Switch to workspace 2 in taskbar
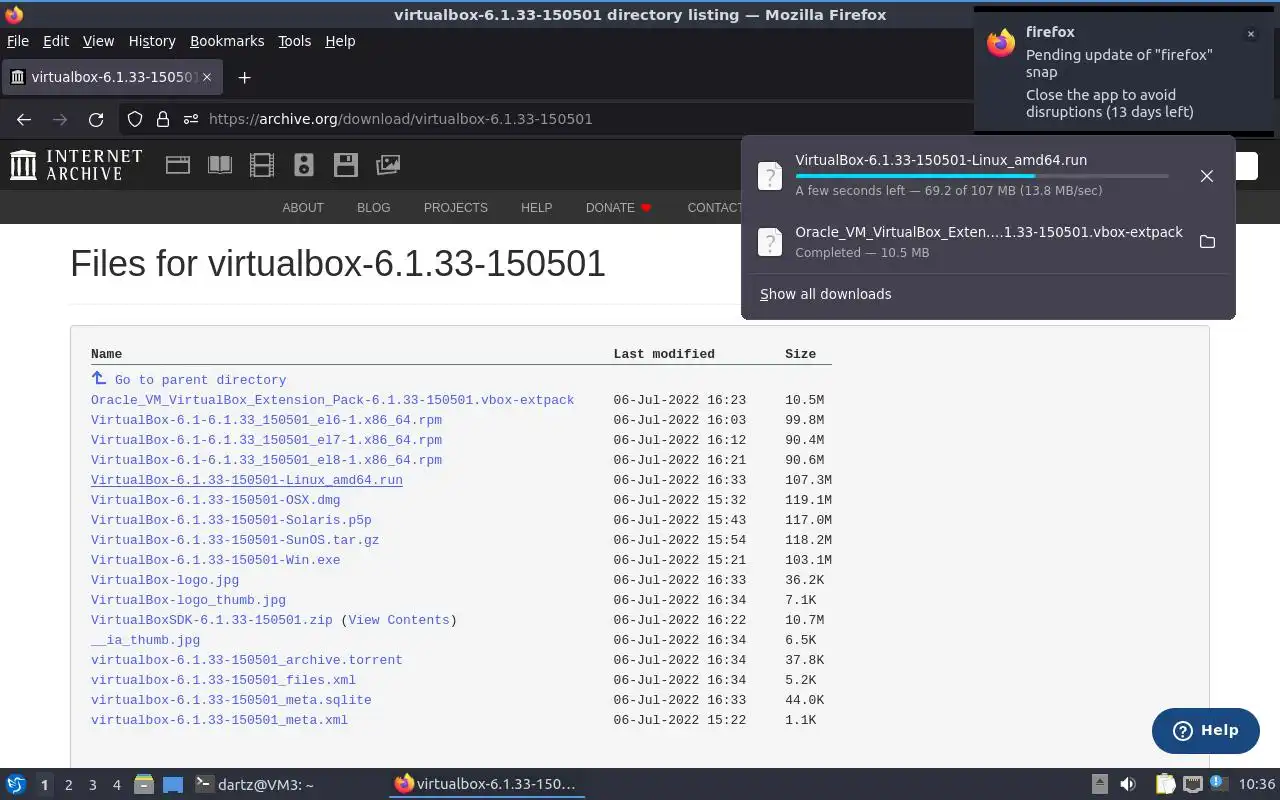The image size is (1280, 800). pos(69,785)
